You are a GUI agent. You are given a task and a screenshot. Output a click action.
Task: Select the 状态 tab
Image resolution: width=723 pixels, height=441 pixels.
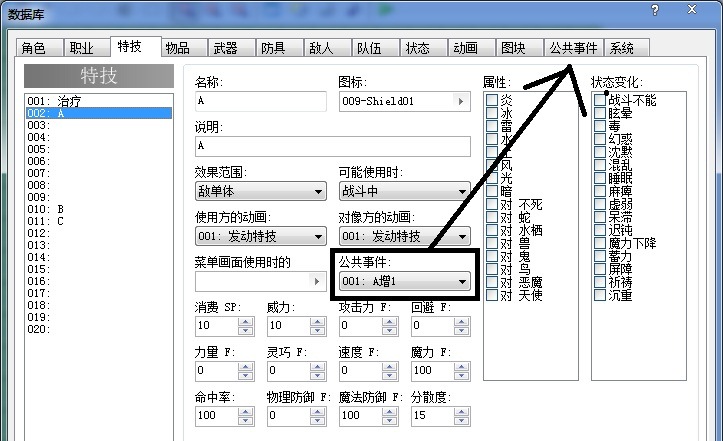422,48
